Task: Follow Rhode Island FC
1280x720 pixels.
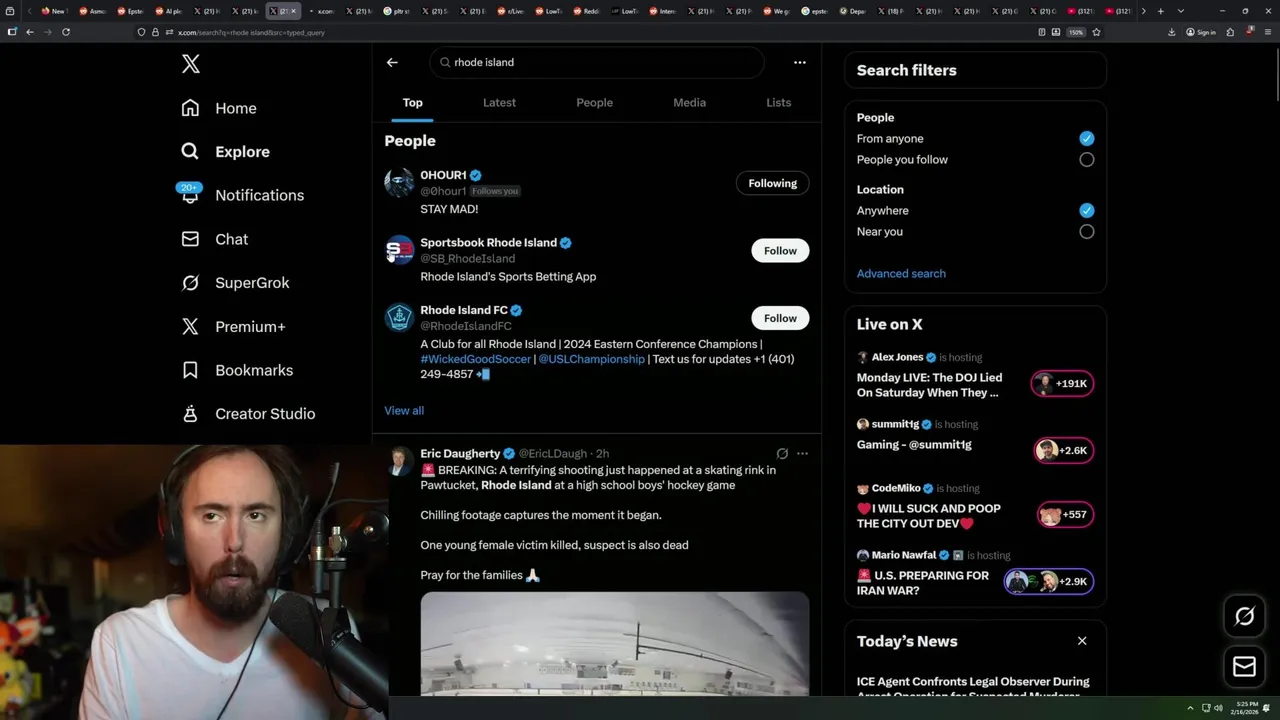Action: pyautogui.click(x=780, y=318)
